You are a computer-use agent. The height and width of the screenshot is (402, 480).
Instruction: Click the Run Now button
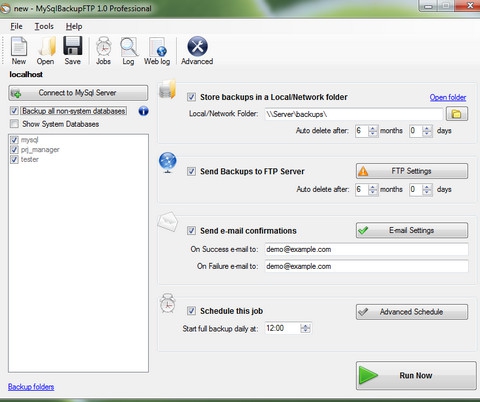click(x=416, y=376)
